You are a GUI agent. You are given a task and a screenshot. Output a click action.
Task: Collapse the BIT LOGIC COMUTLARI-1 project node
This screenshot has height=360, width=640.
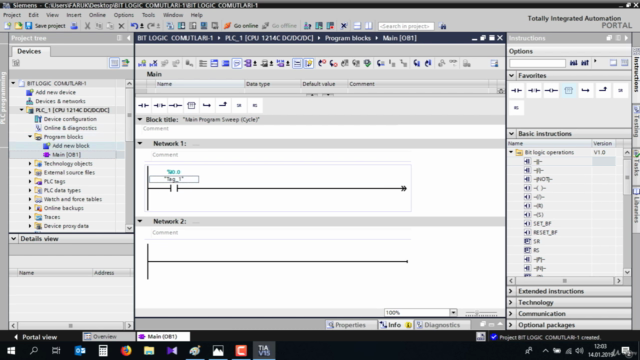click(13, 83)
